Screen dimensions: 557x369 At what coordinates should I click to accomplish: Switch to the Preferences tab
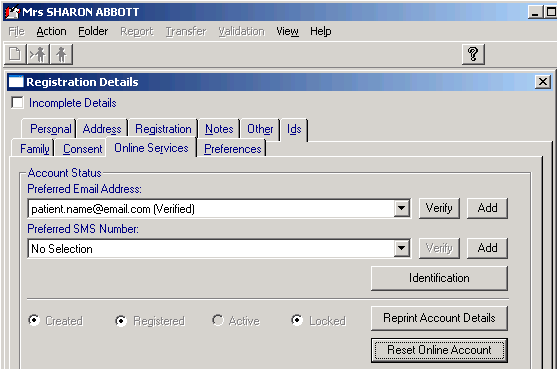click(x=233, y=148)
